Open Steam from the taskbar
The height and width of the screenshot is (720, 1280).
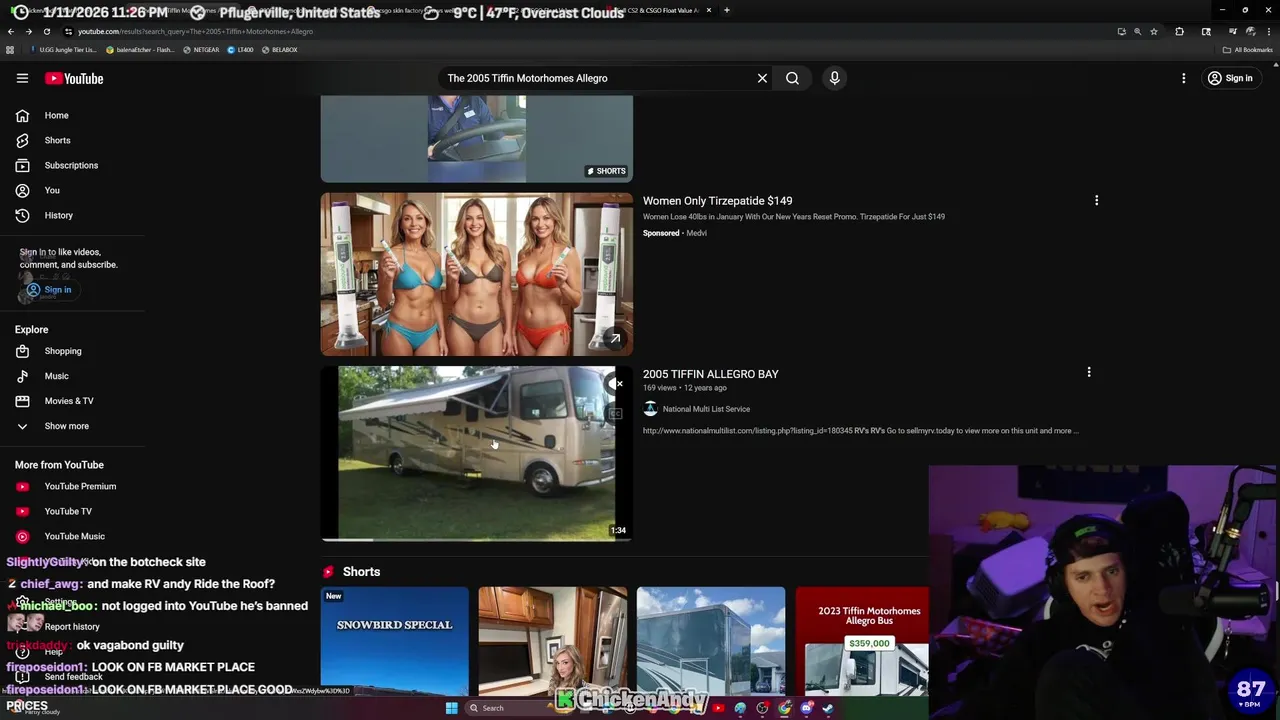(x=828, y=708)
